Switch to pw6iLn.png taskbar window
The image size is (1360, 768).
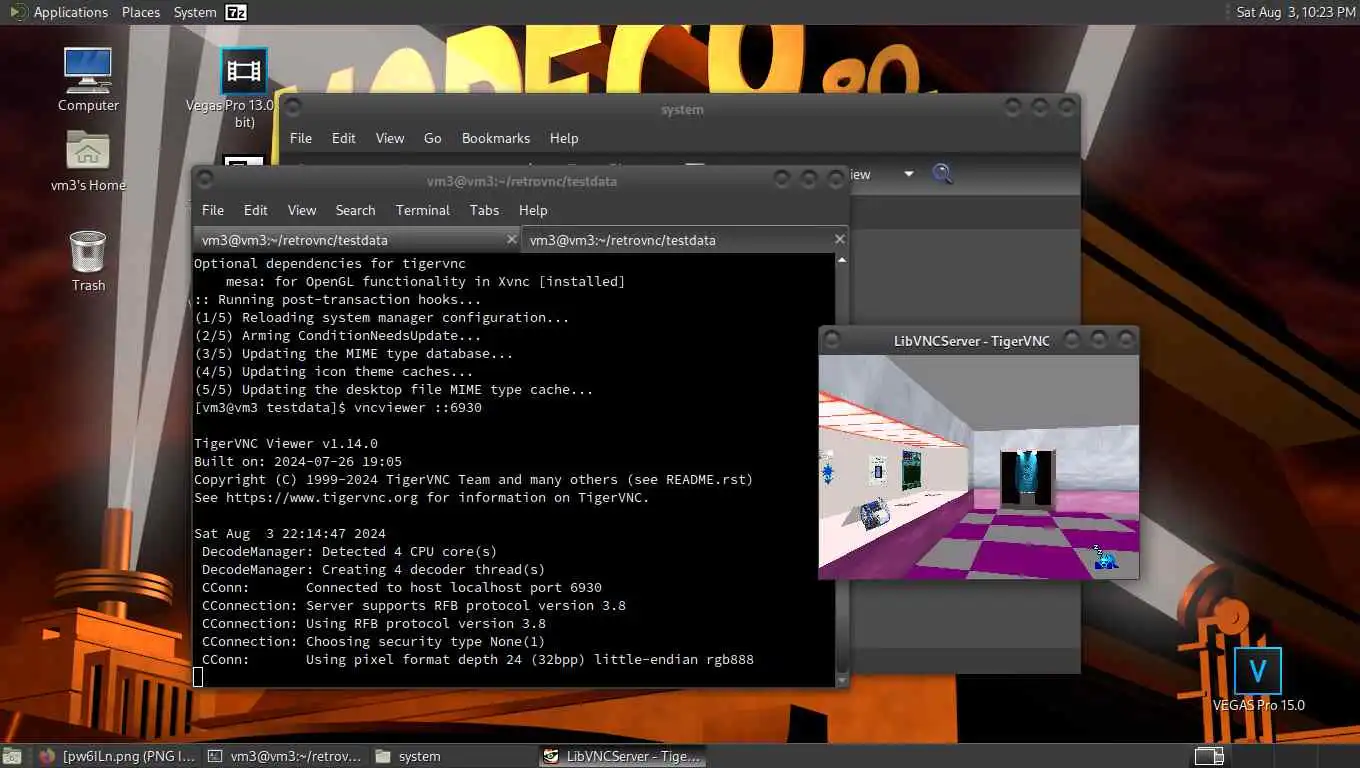119,756
